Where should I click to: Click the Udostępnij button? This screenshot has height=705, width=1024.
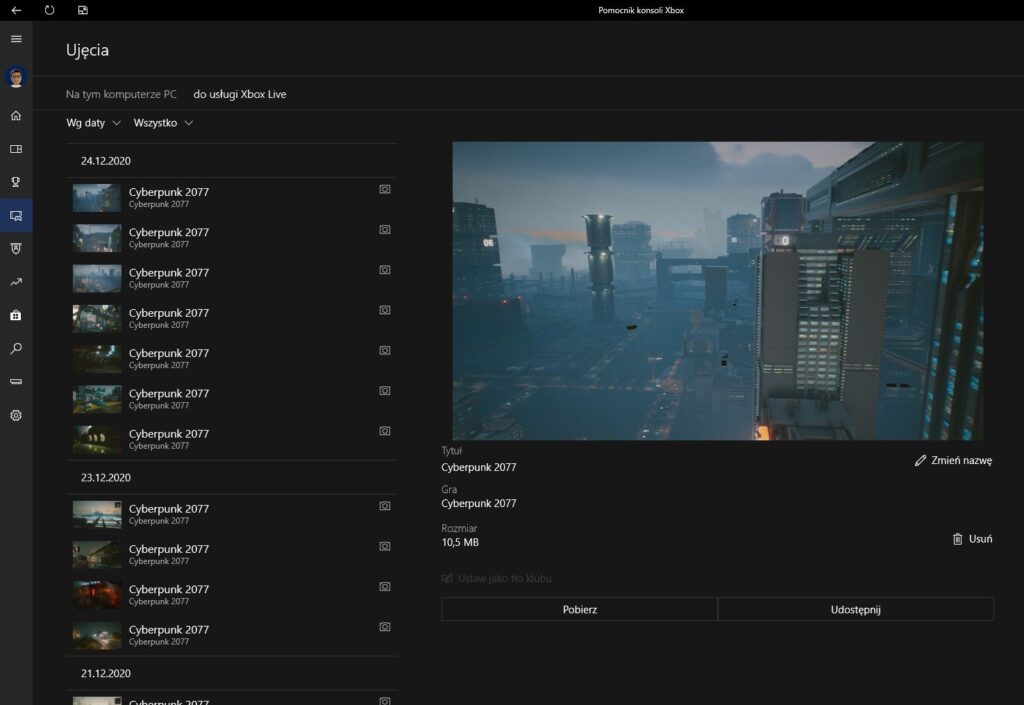pos(856,609)
